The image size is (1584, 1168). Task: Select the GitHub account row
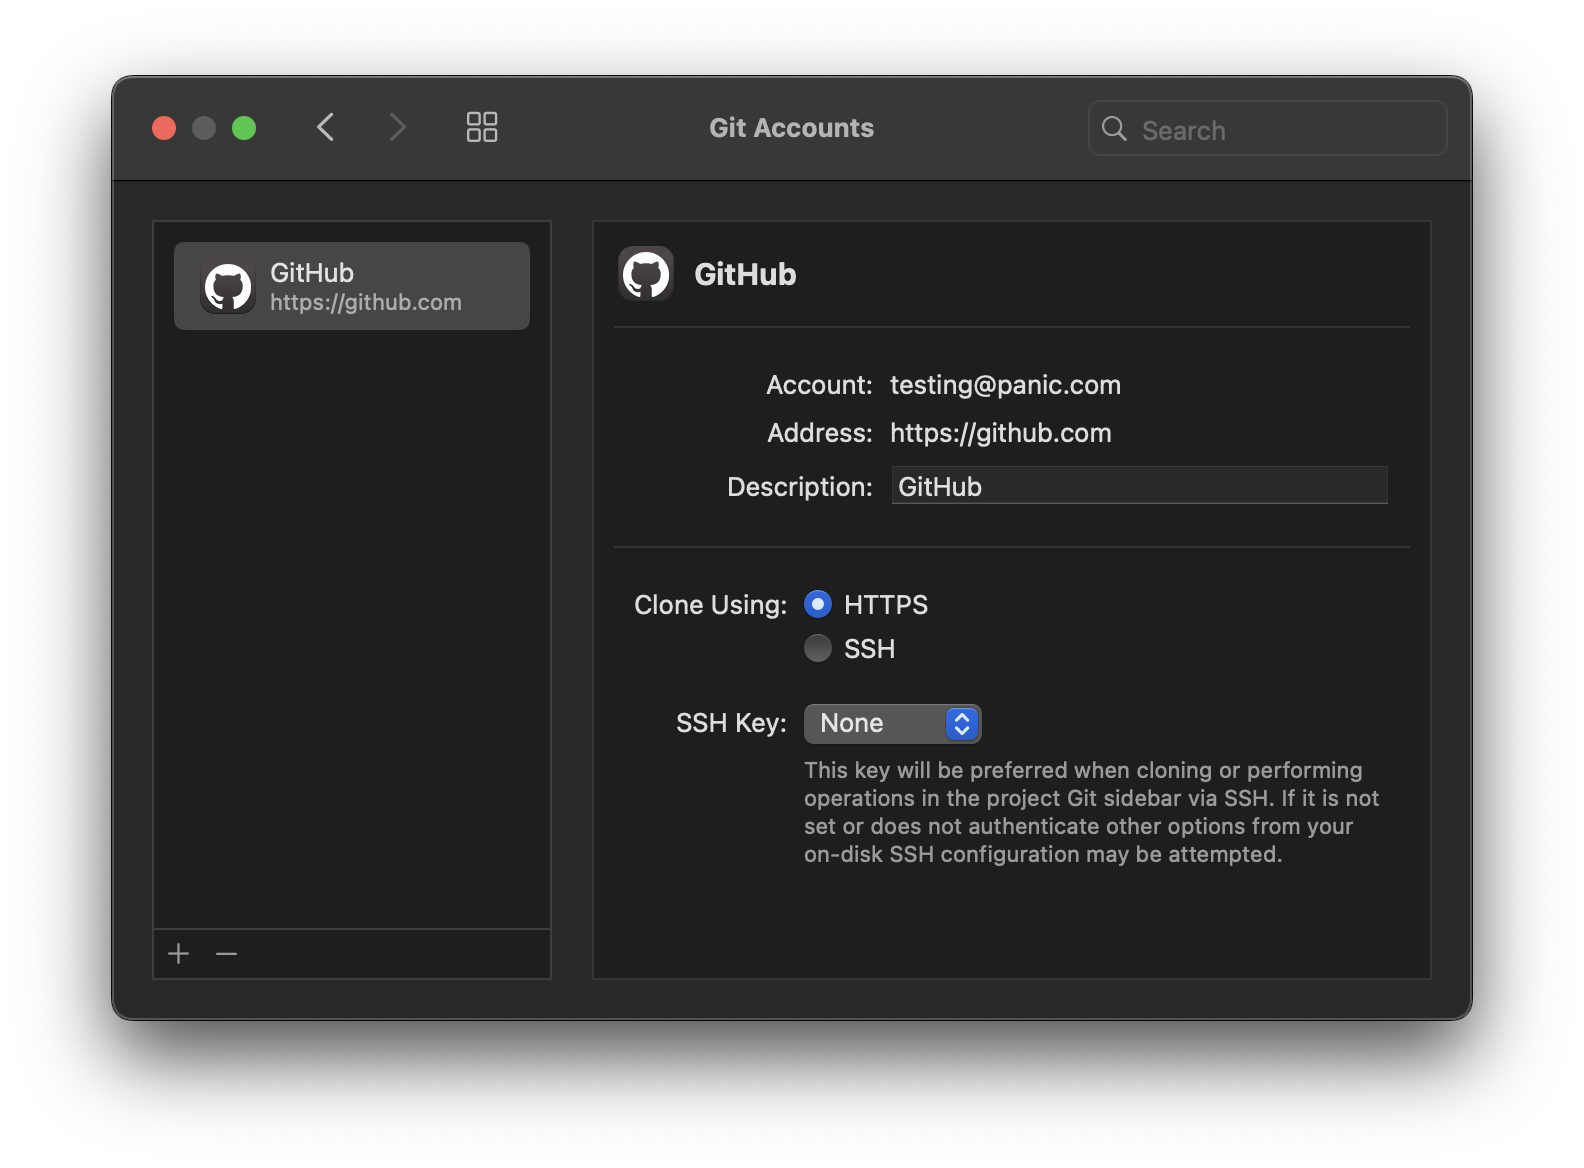click(352, 286)
